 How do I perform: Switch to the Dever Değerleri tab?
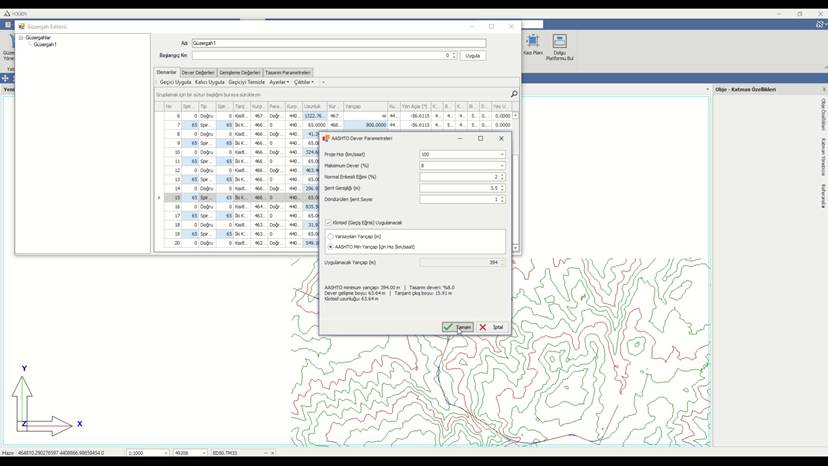coord(198,72)
